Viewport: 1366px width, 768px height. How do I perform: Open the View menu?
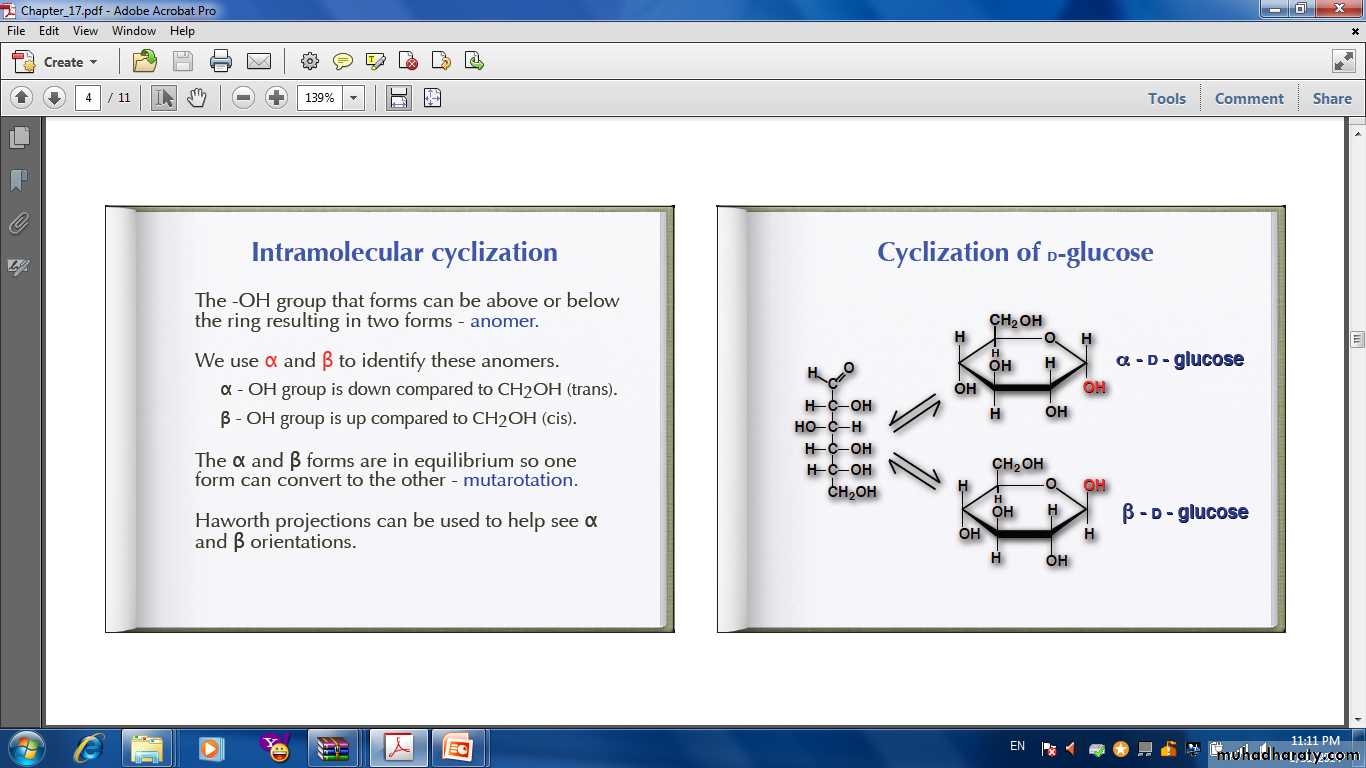85,31
